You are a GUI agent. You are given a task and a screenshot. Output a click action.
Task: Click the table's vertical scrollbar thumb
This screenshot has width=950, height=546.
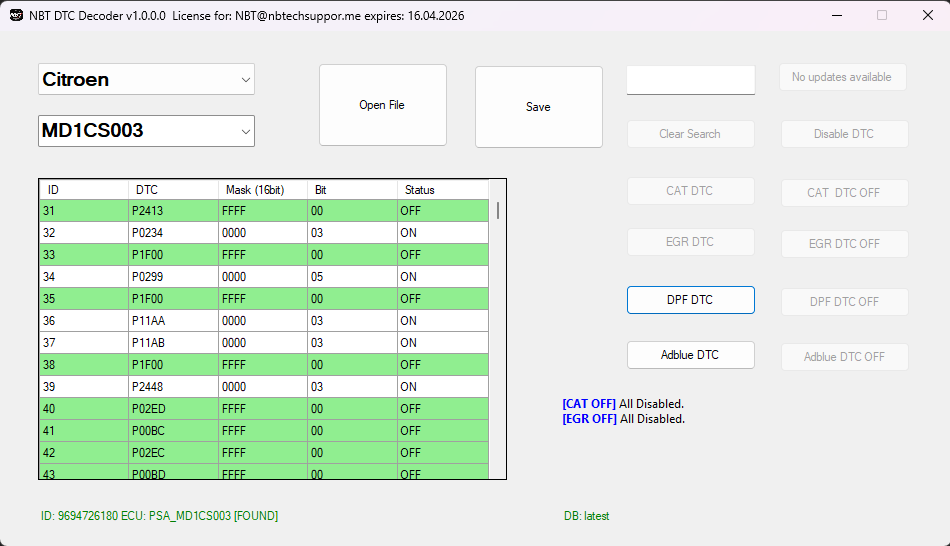498,210
